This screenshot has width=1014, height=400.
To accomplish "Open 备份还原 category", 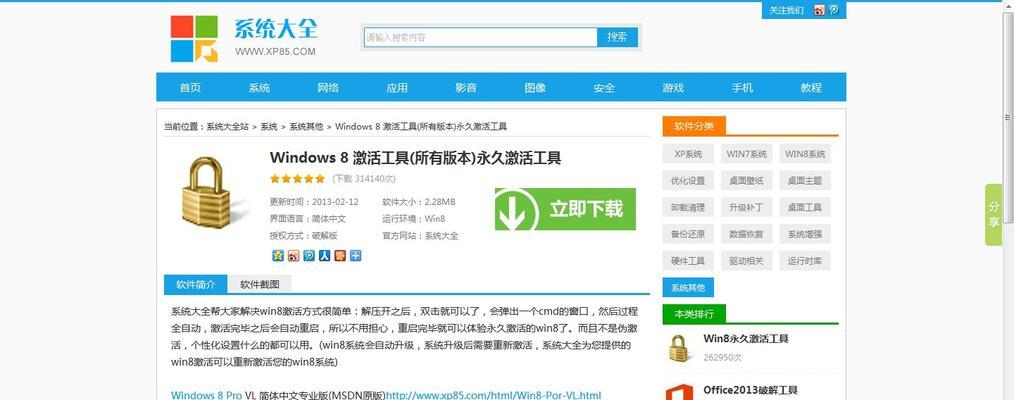I will (688, 234).
